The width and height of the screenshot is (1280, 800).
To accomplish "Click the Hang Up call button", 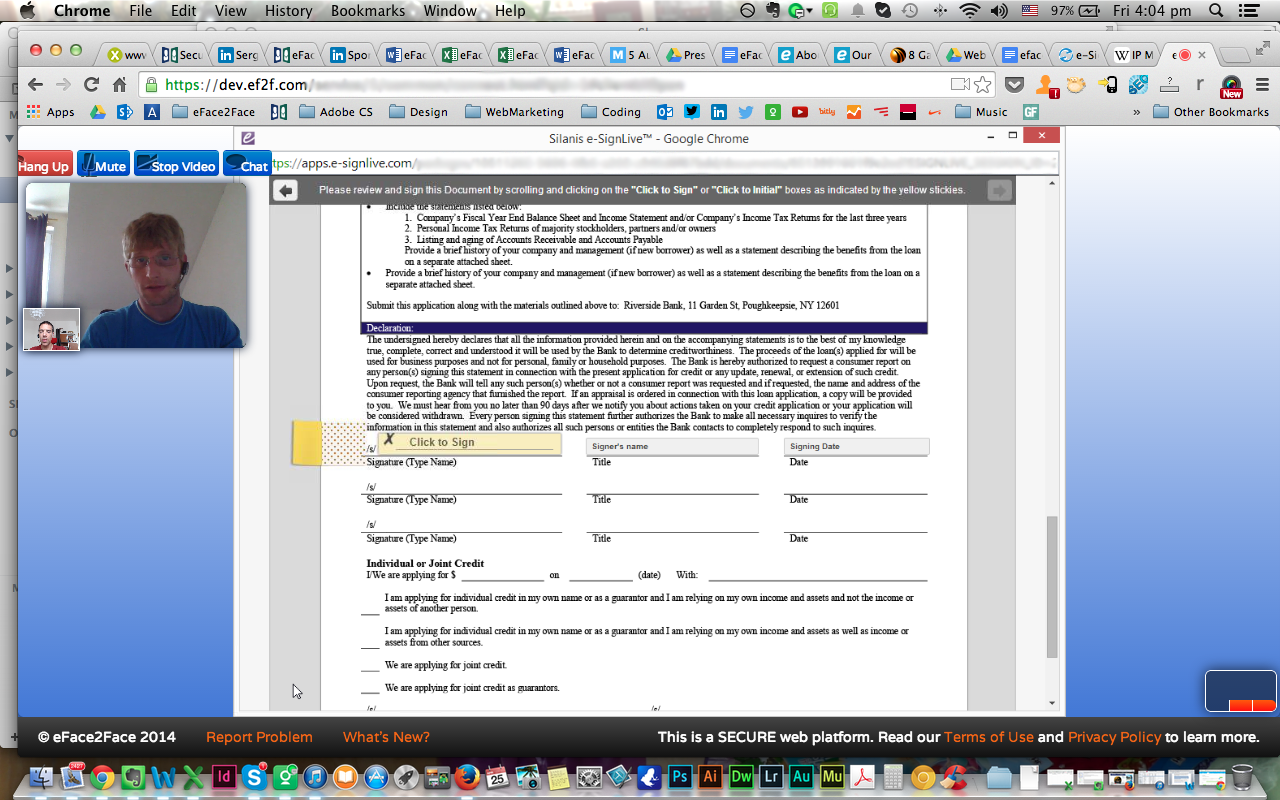I will (44, 165).
